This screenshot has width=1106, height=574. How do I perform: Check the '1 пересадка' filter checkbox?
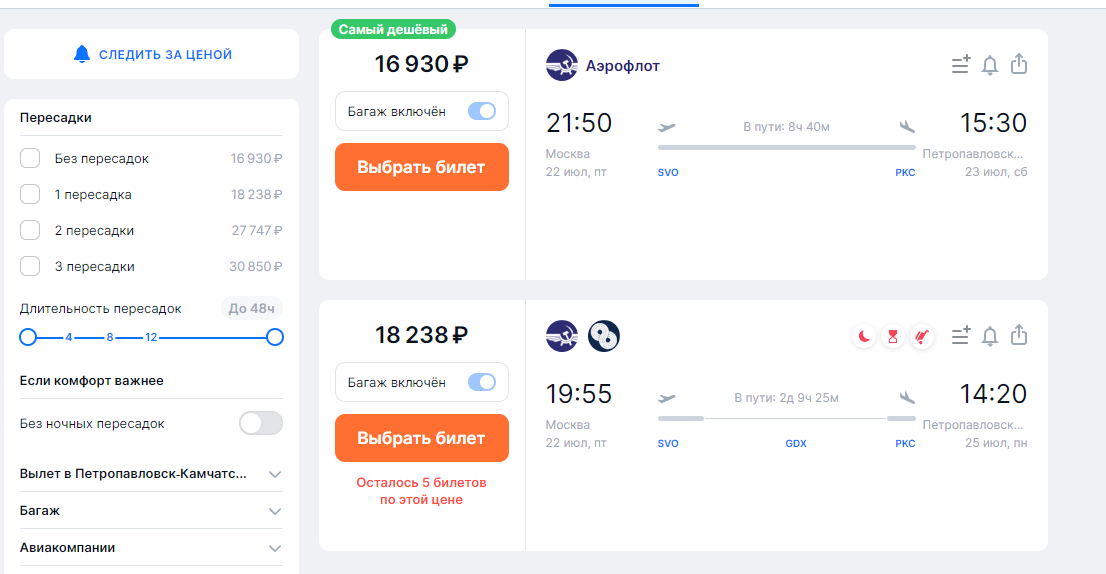pos(30,194)
